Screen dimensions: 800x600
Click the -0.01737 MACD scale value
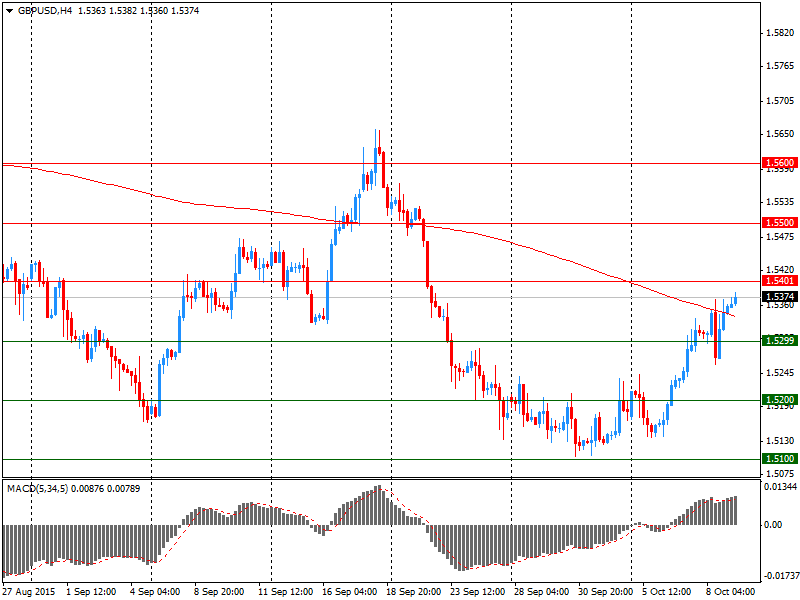[780, 576]
